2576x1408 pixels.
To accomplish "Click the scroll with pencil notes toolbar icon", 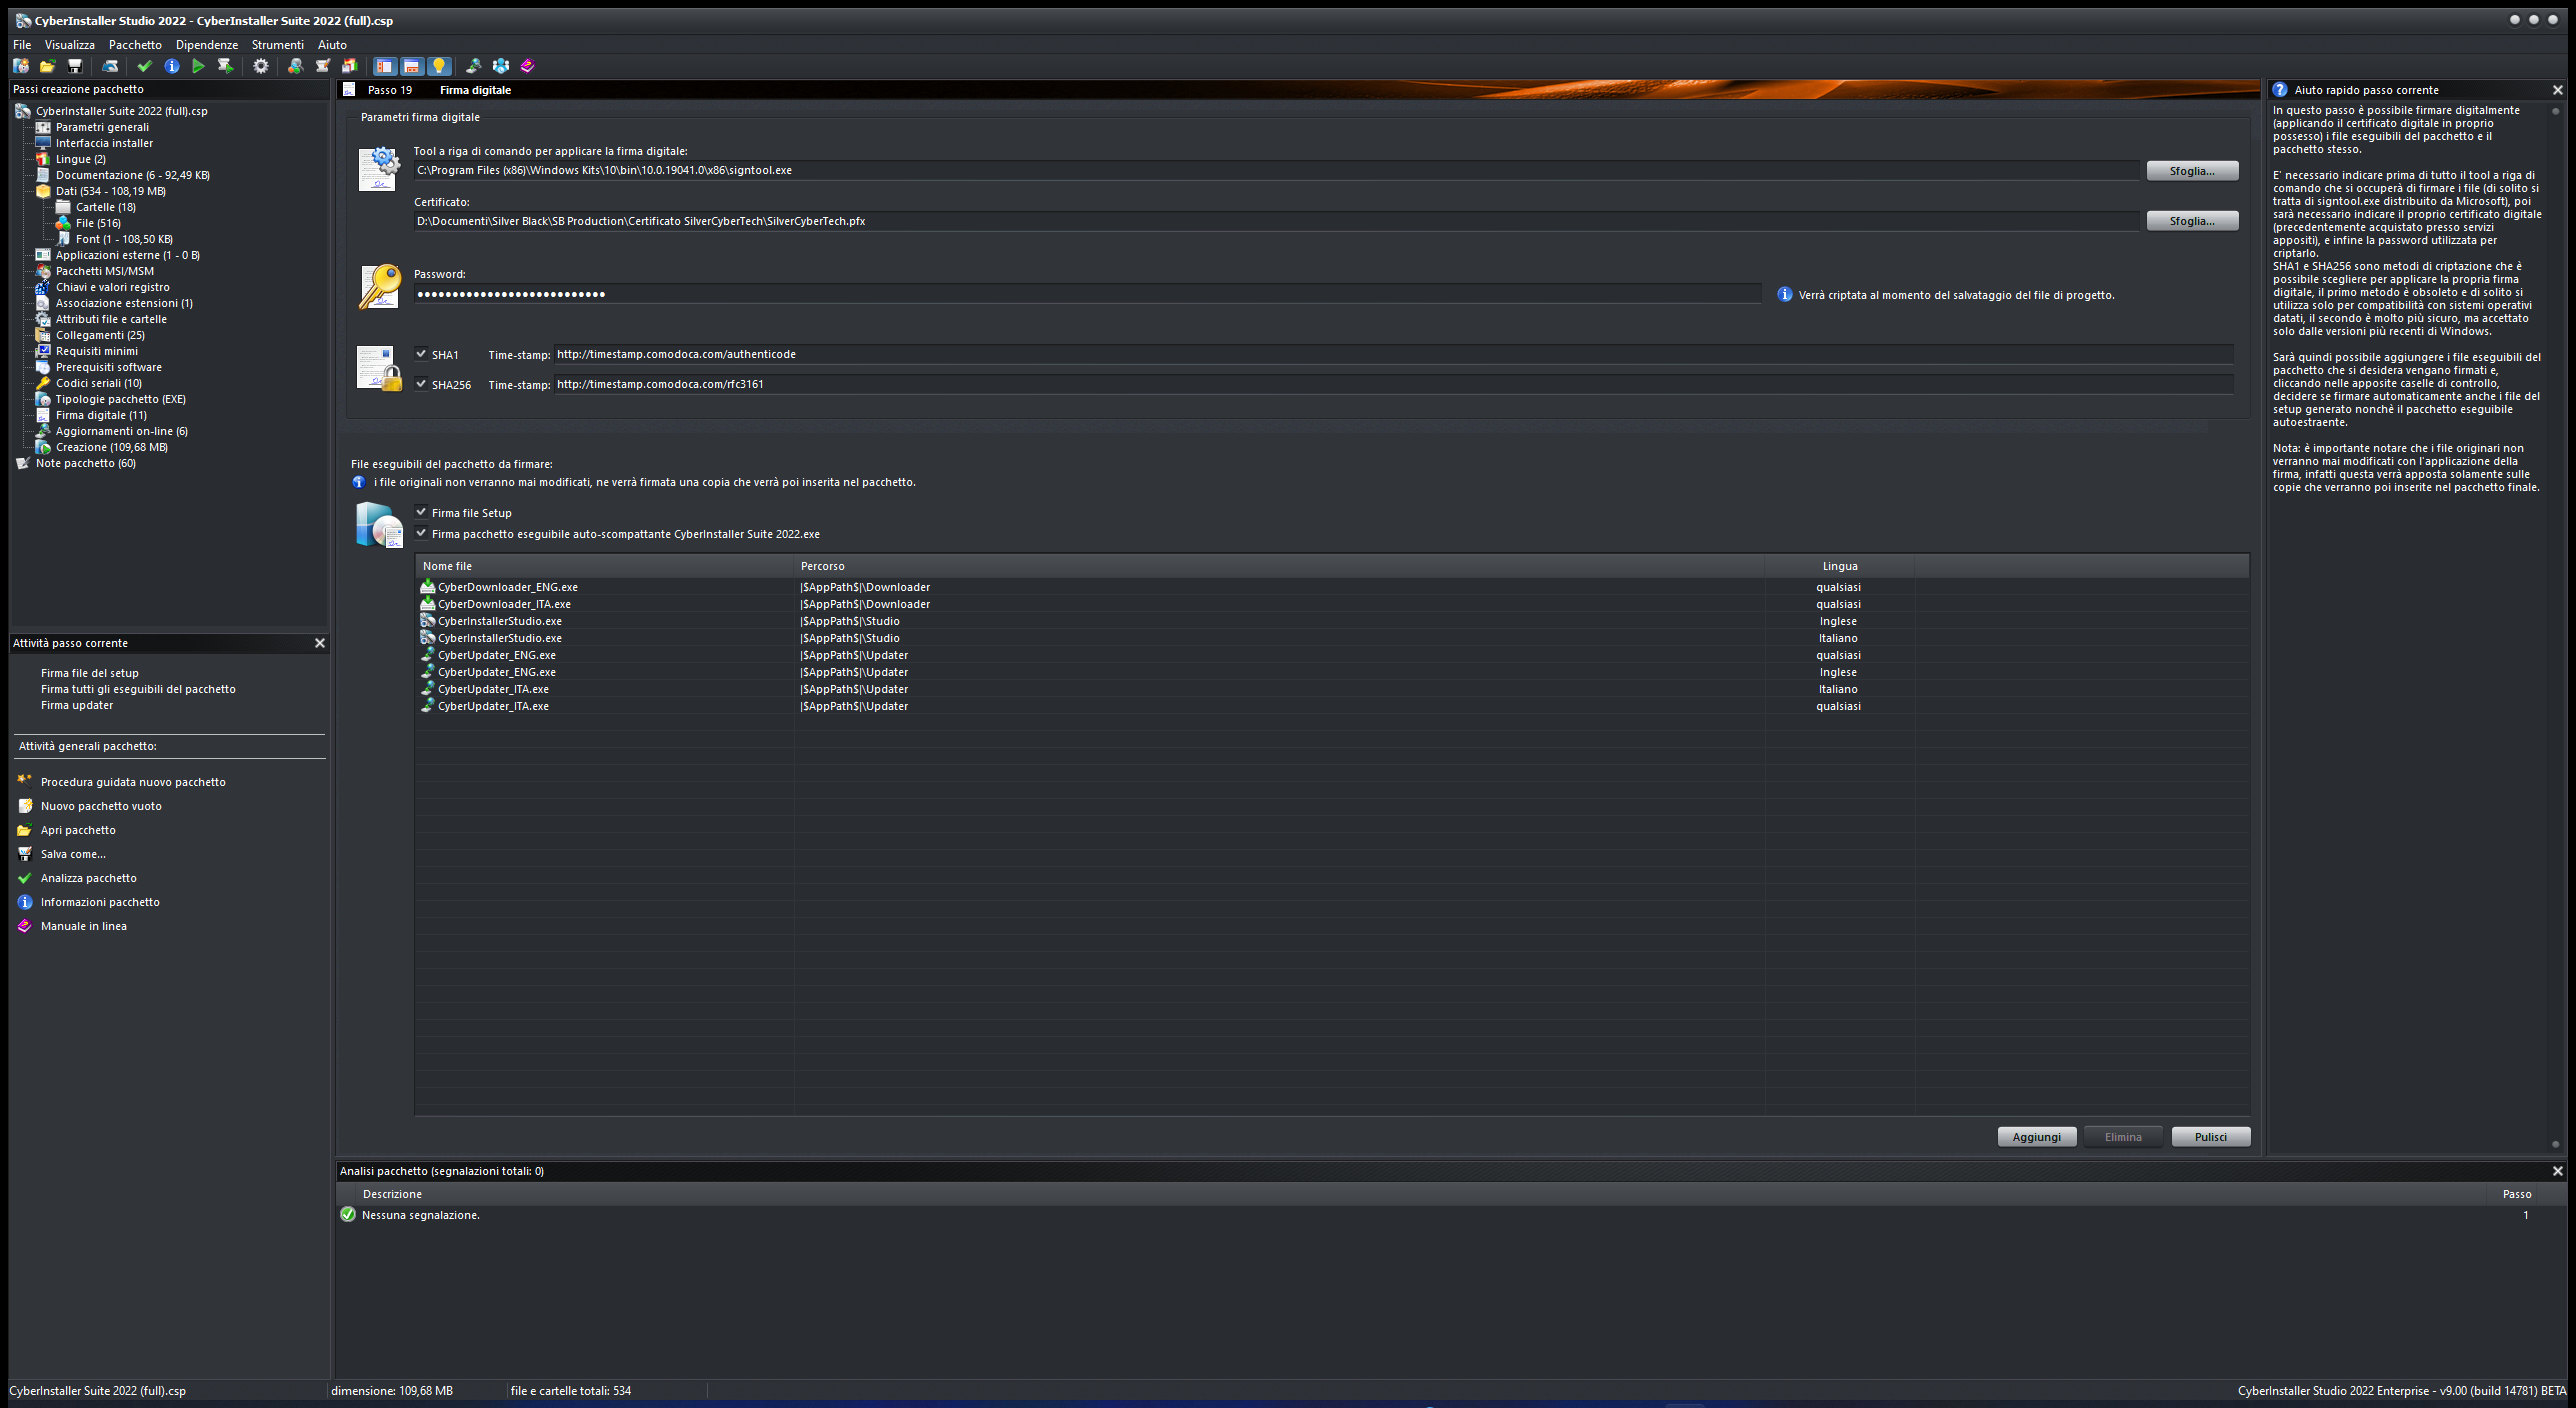I will (x=322, y=66).
